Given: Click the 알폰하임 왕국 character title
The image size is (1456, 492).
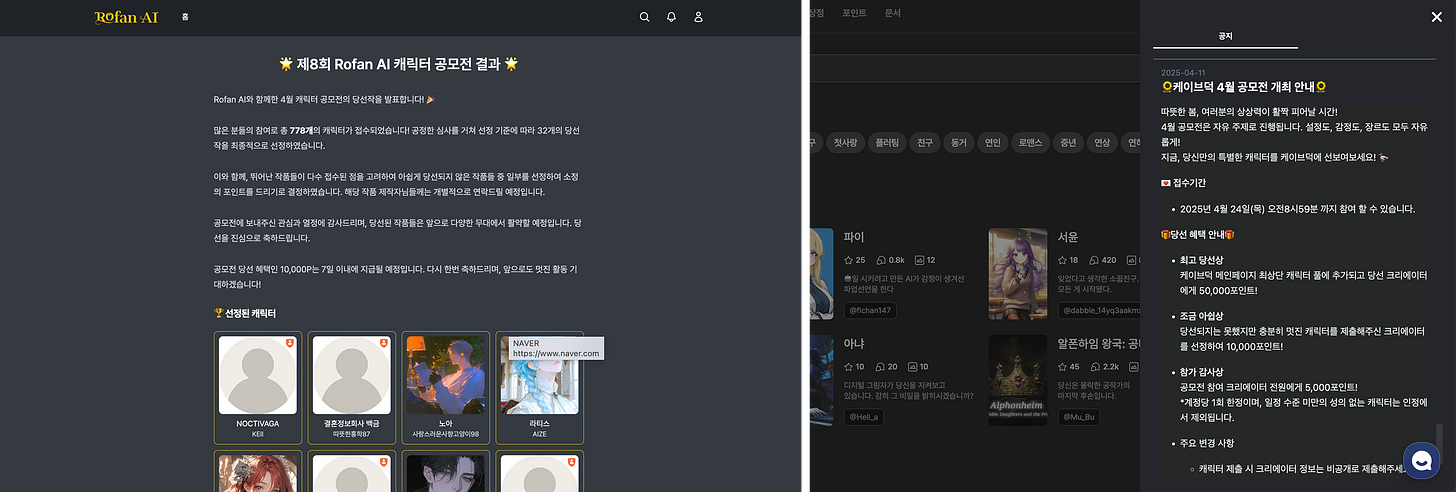Looking at the screenshot, I should pos(1099,343).
